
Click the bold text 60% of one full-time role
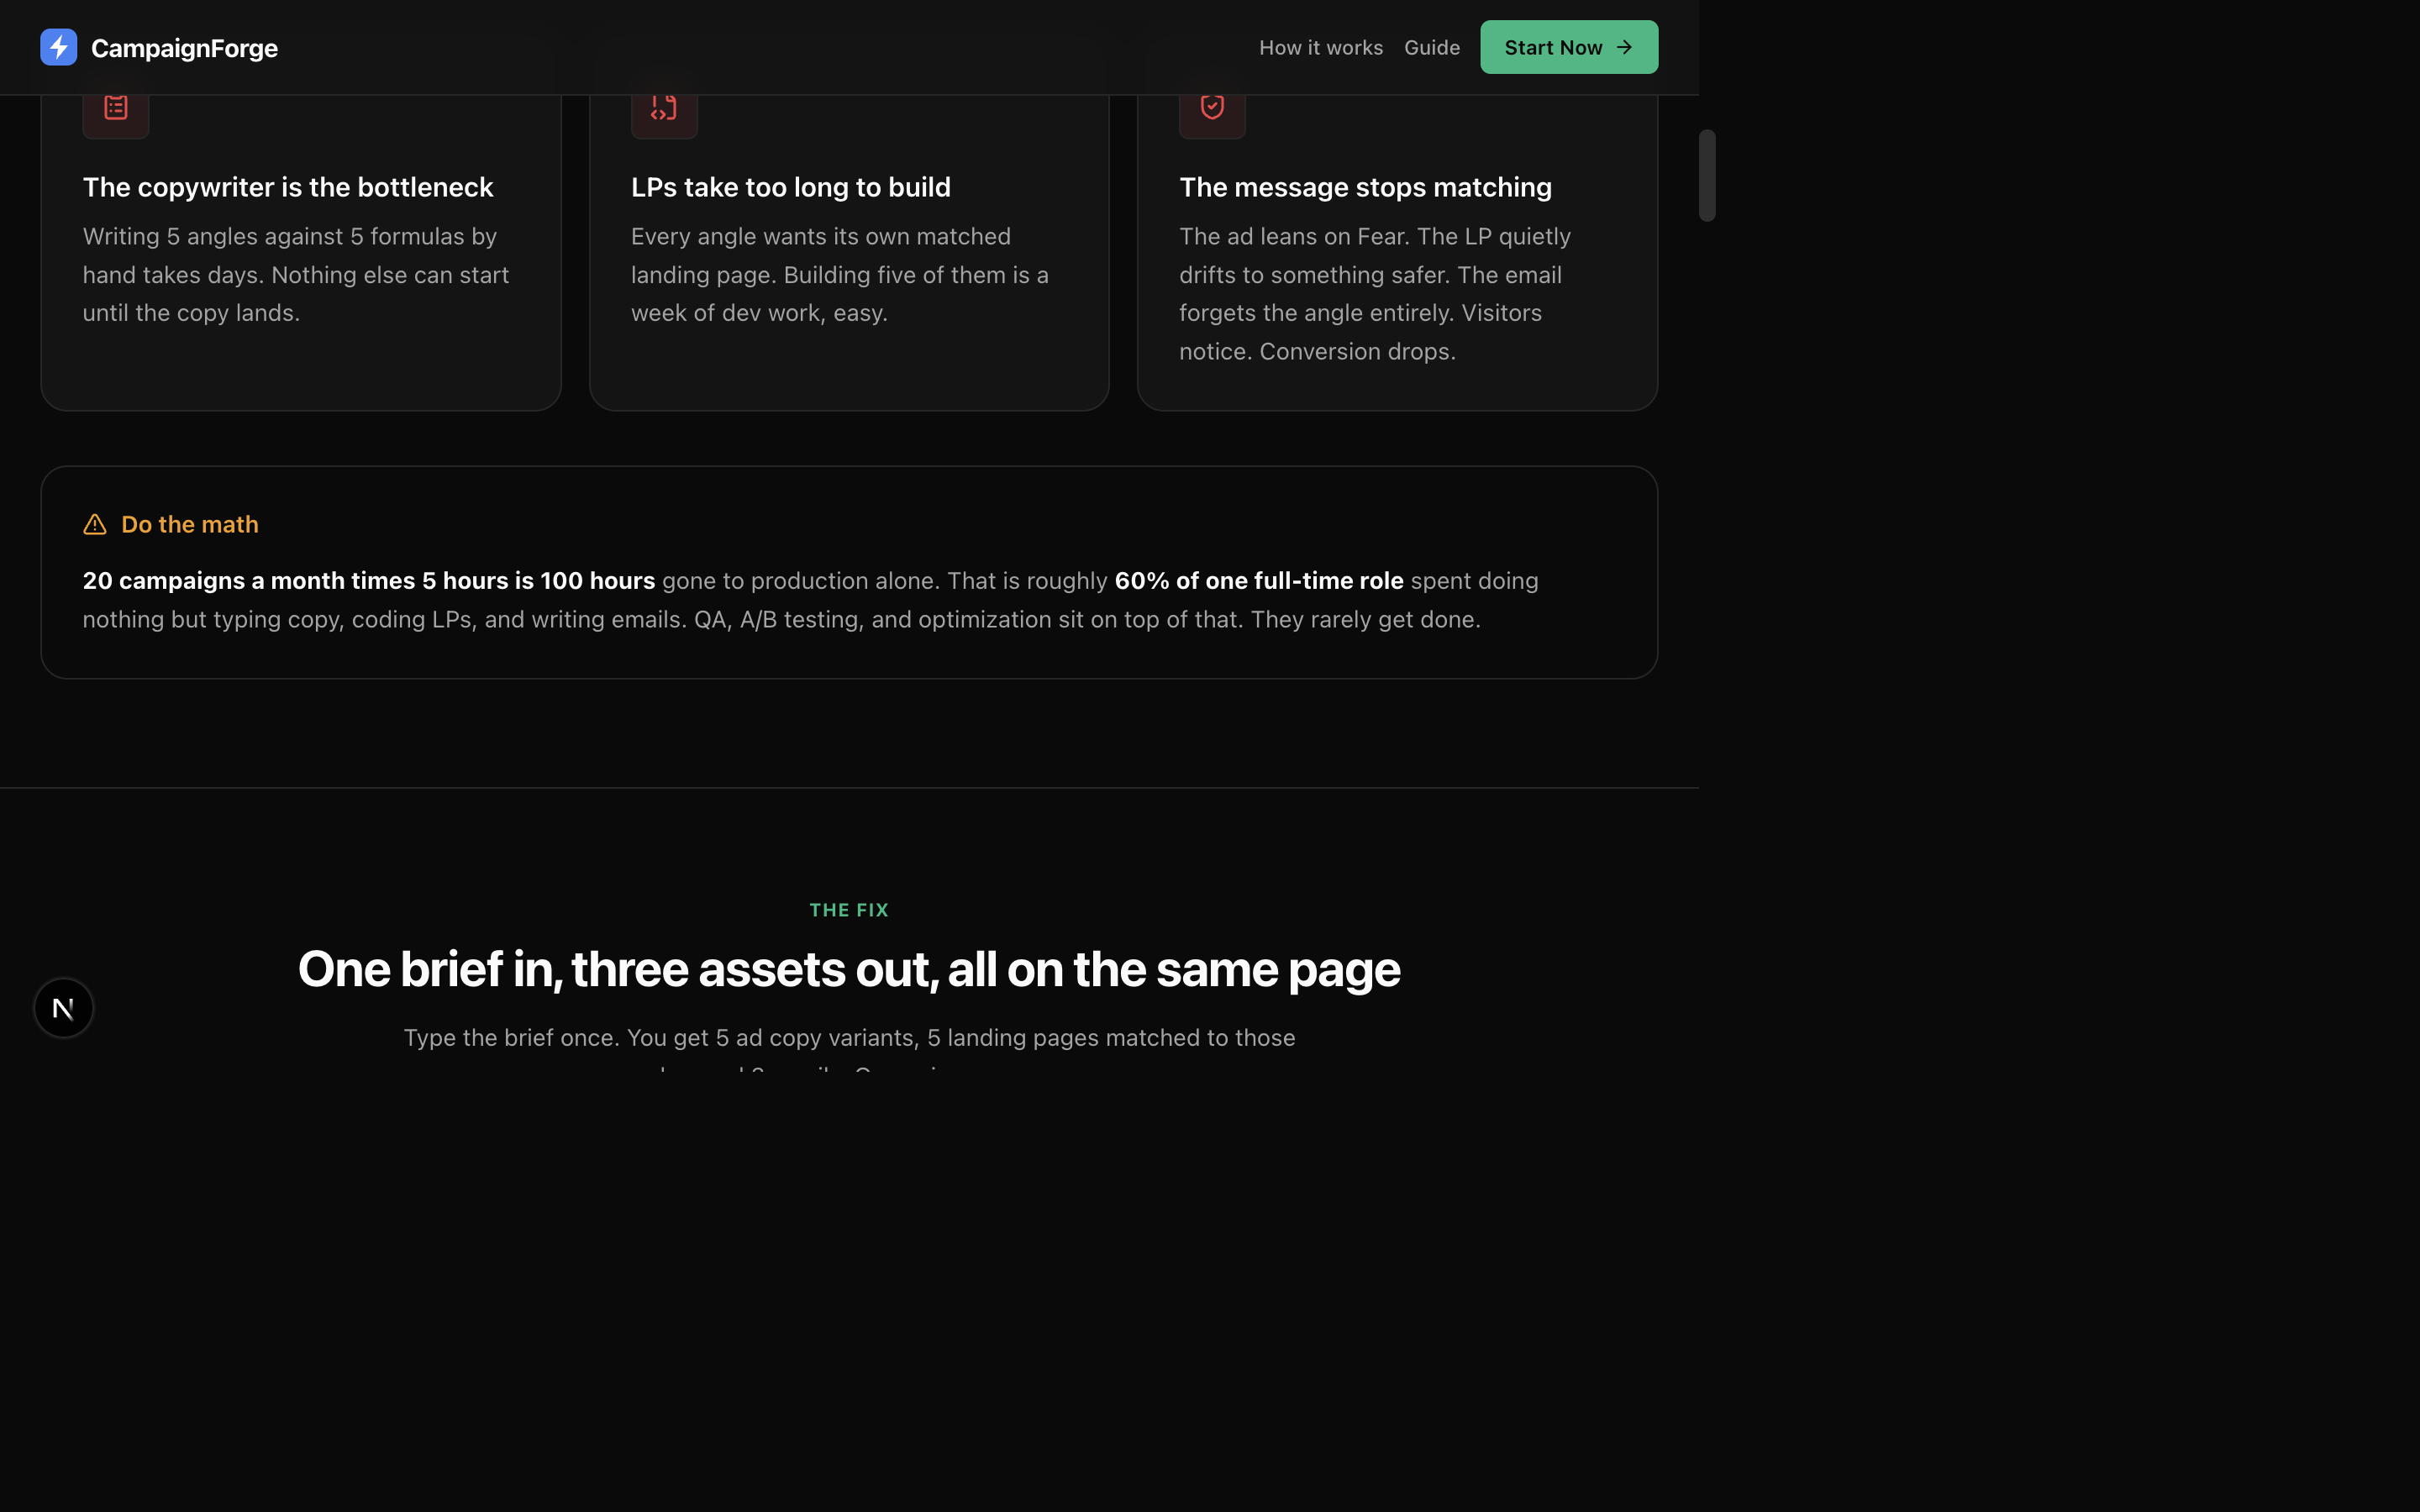coord(1259,581)
